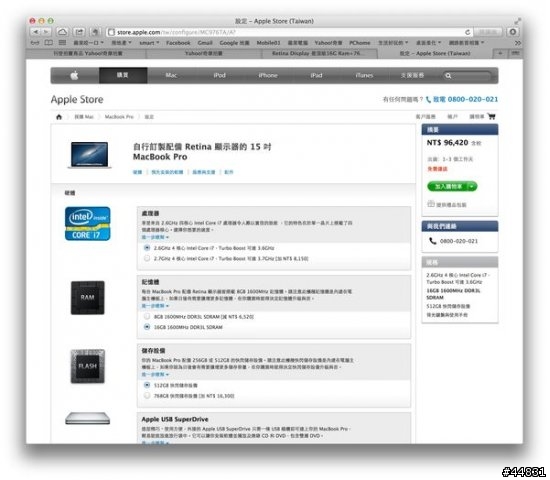
Task: Show hidden bookmarks via the >> overflow
Action: tap(517, 43)
